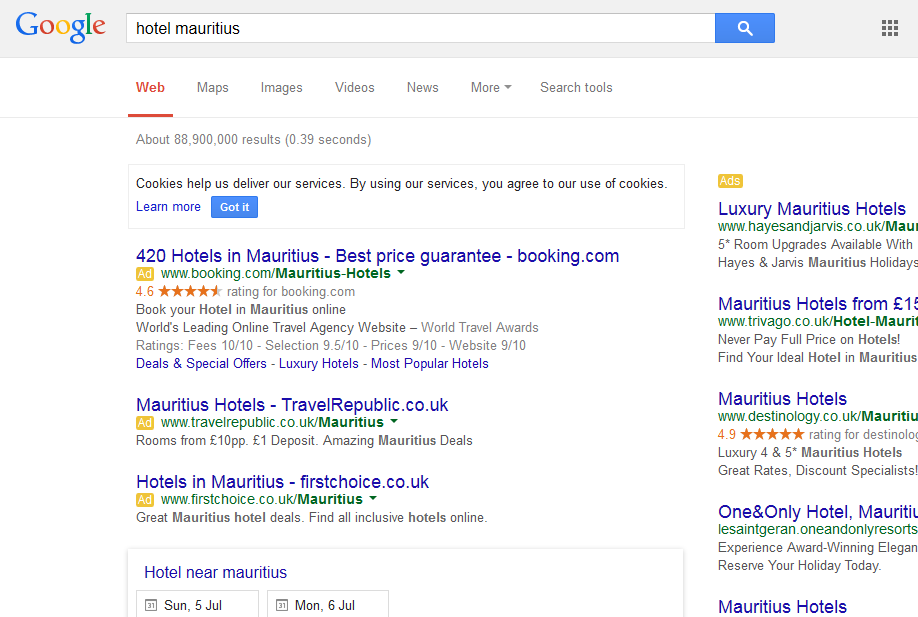Click the Ad badge of the booking.com result
Image resolution: width=918 pixels, height=617 pixels.
[145, 274]
